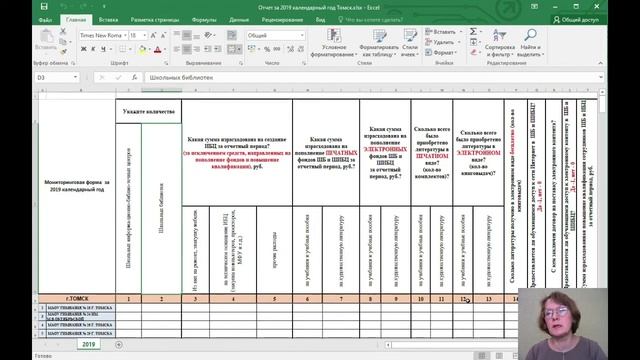Apply cell borders from the border icon
Screen dimensions: 640x360
tap(122, 49)
